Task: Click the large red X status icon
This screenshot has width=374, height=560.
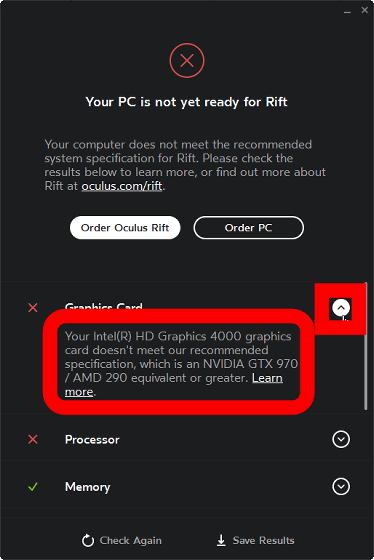Action: [x=187, y=60]
